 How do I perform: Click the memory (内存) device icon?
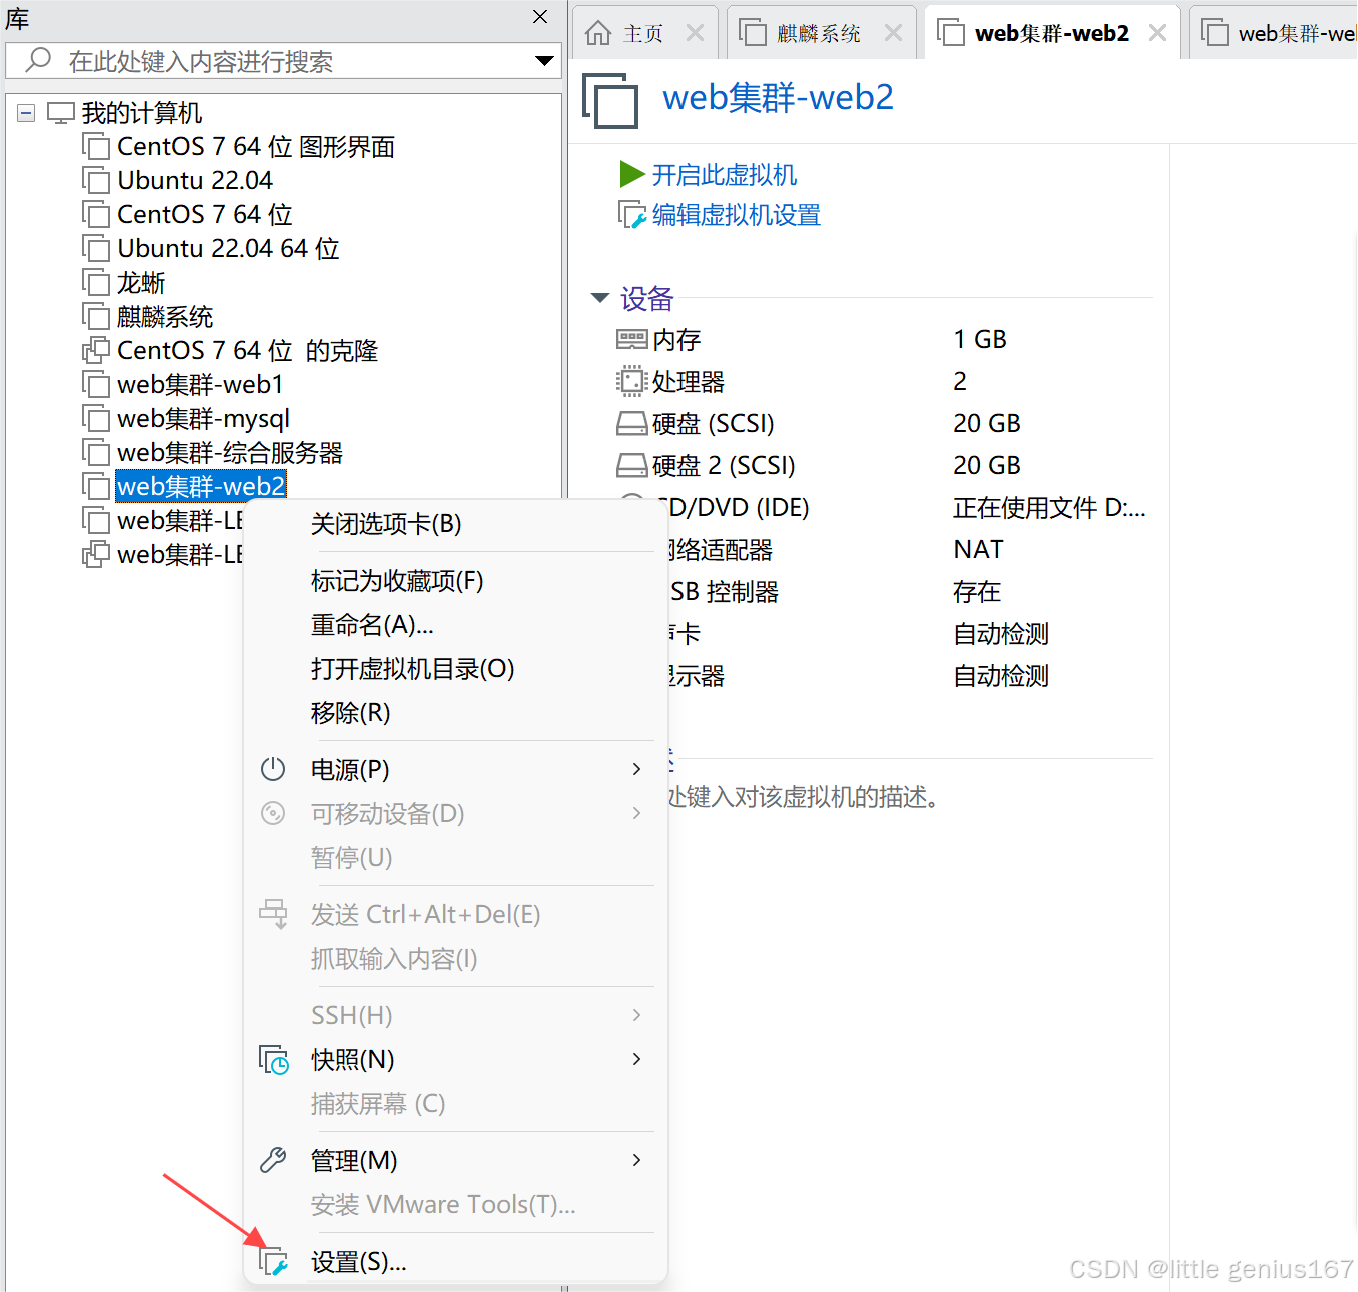[631, 340]
